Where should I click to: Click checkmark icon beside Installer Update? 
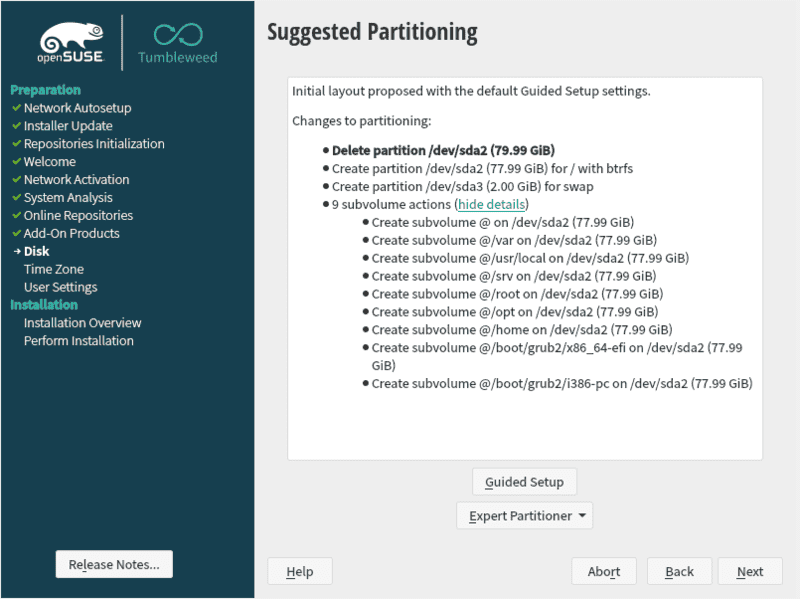point(16,126)
